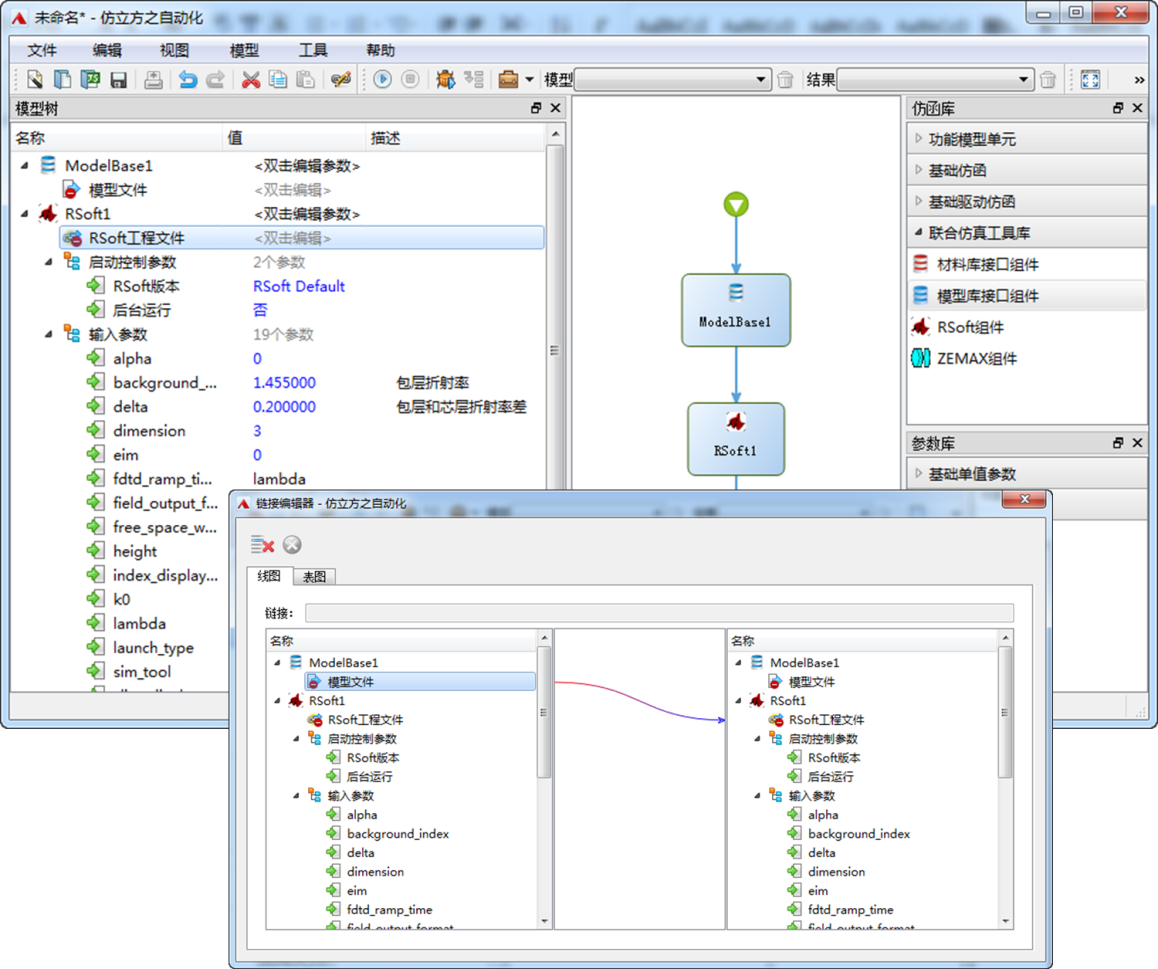Open the briefcase dropdown arrow
Viewport: 1158px width, 969px height.
click(529, 80)
